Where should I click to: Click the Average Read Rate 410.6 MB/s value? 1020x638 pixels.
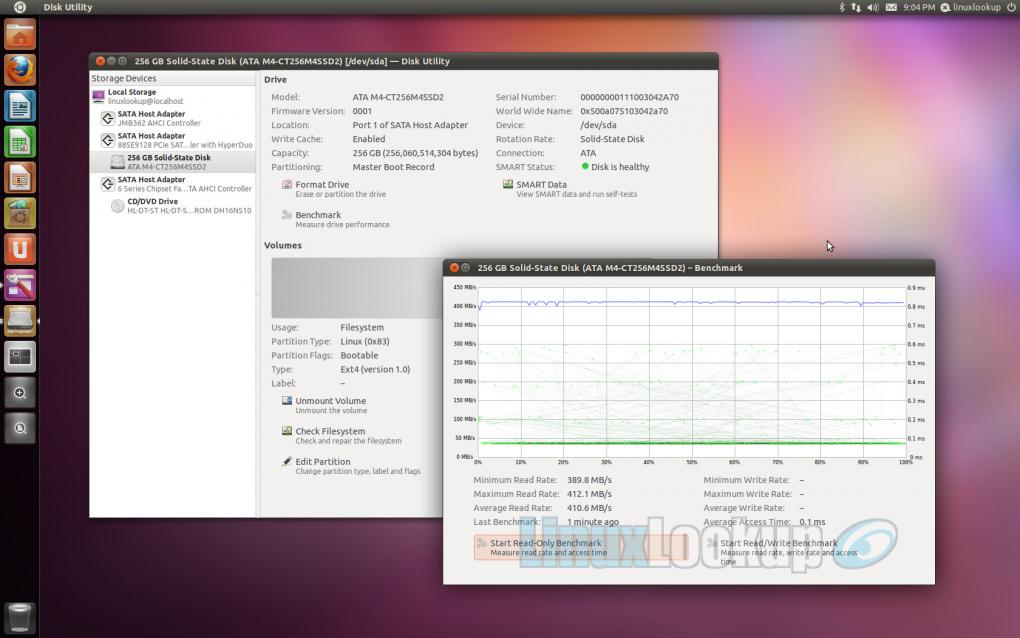(x=589, y=508)
